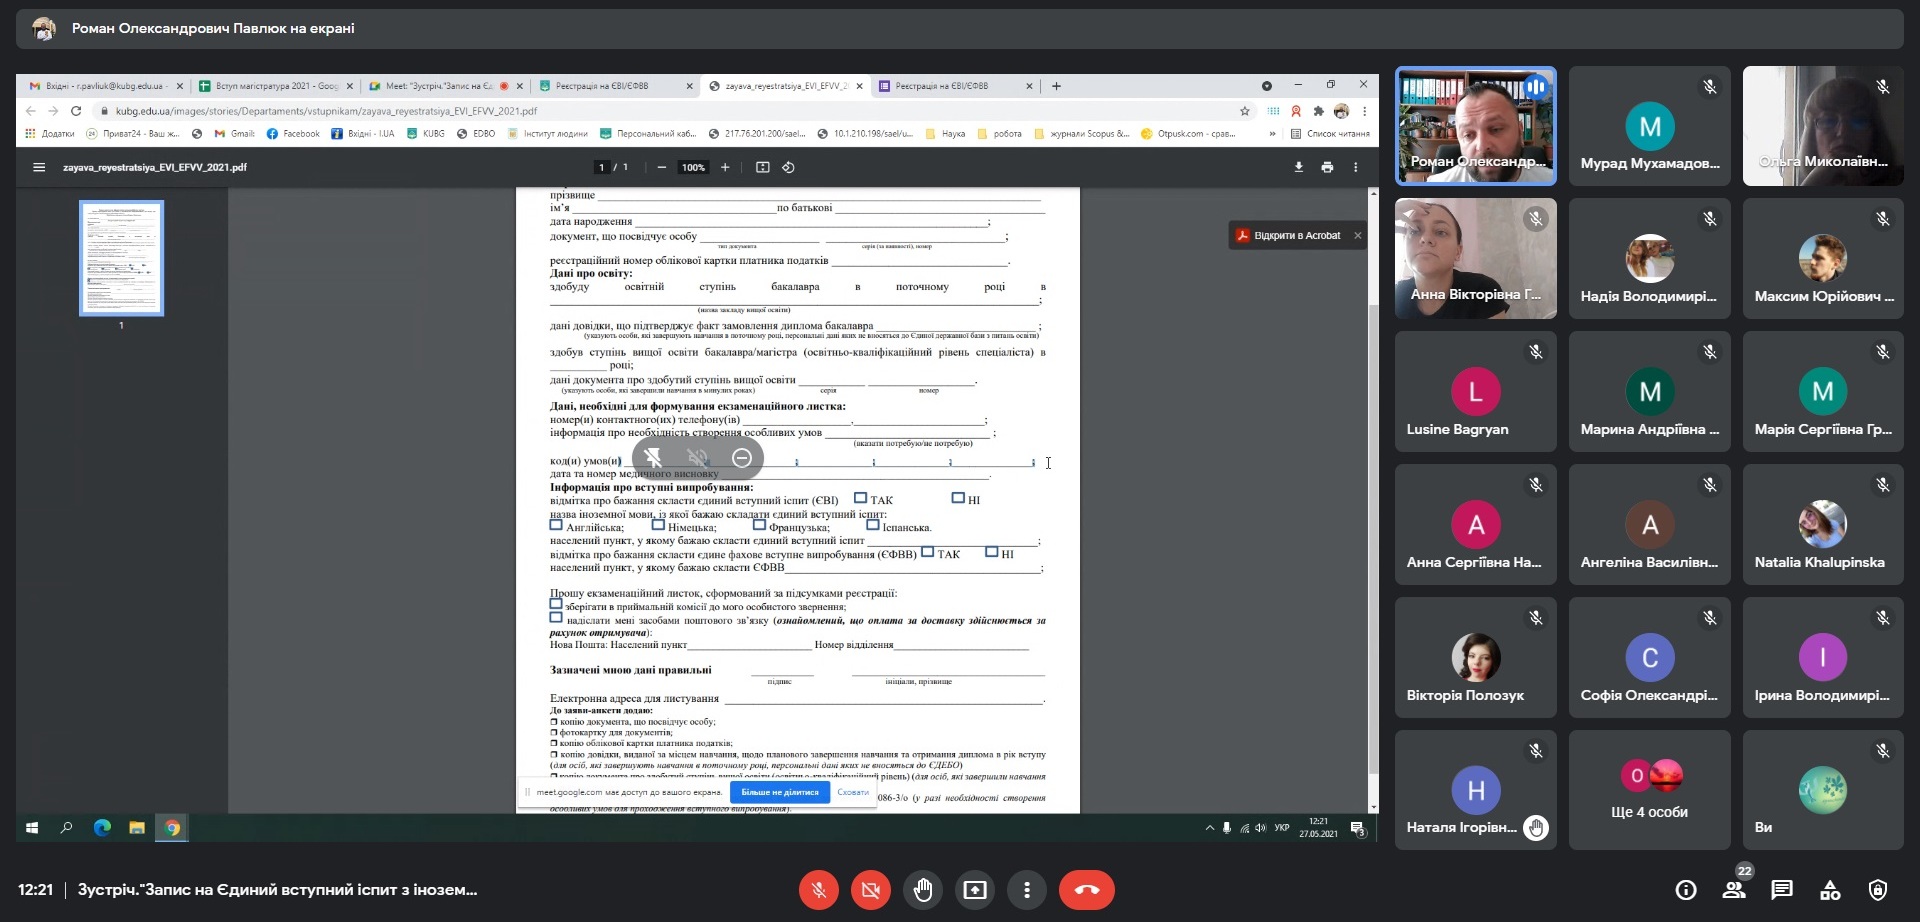The image size is (1920, 922).
Task: Expand hidden bookmarks with the chevron
Action: click(1272, 134)
